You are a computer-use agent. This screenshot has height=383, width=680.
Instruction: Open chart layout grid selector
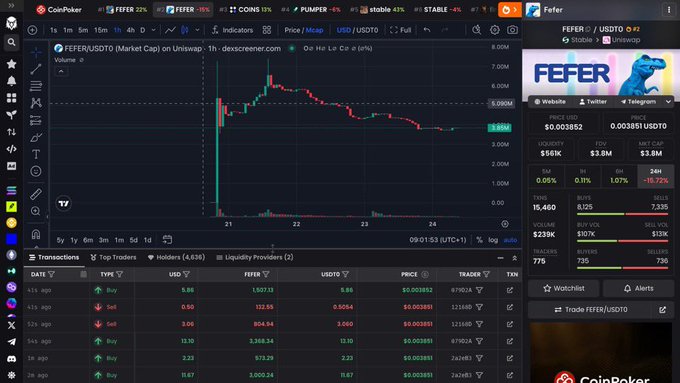(x=267, y=30)
